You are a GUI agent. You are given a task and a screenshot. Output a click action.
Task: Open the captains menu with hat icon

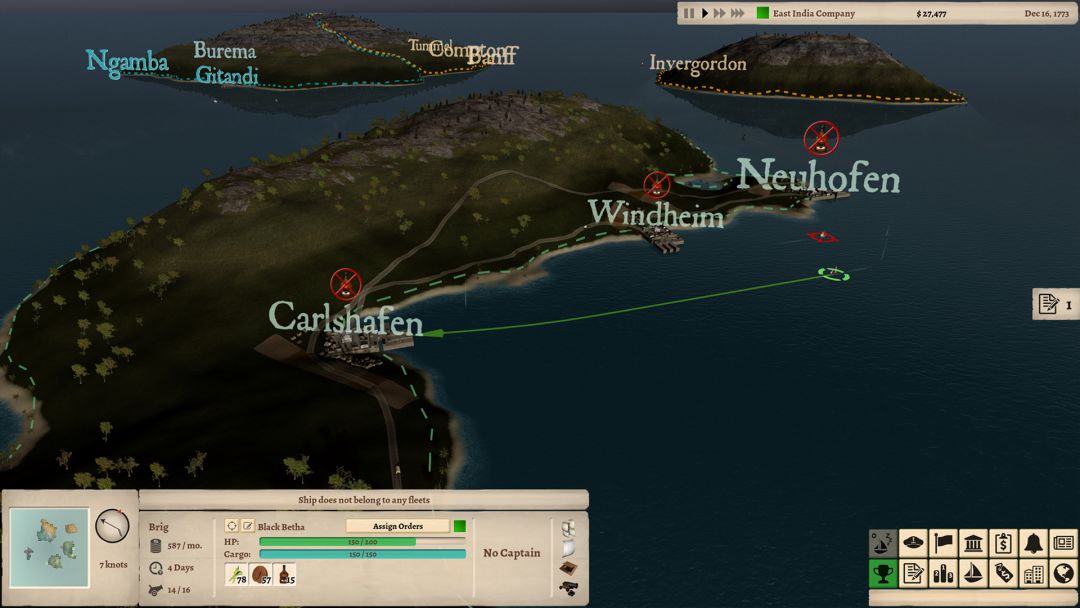pyautogui.click(x=913, y=543)
